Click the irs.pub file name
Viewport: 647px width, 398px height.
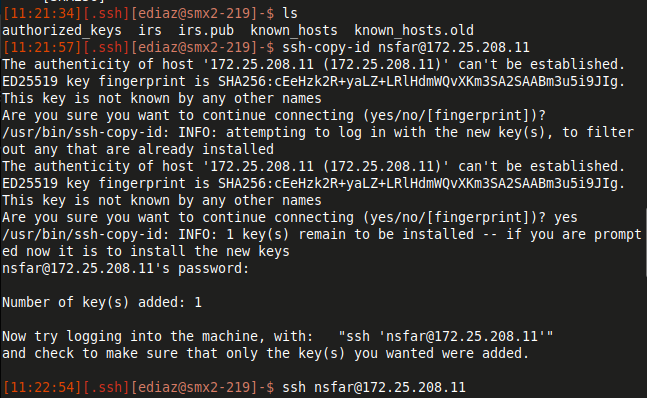click(206, 30)
